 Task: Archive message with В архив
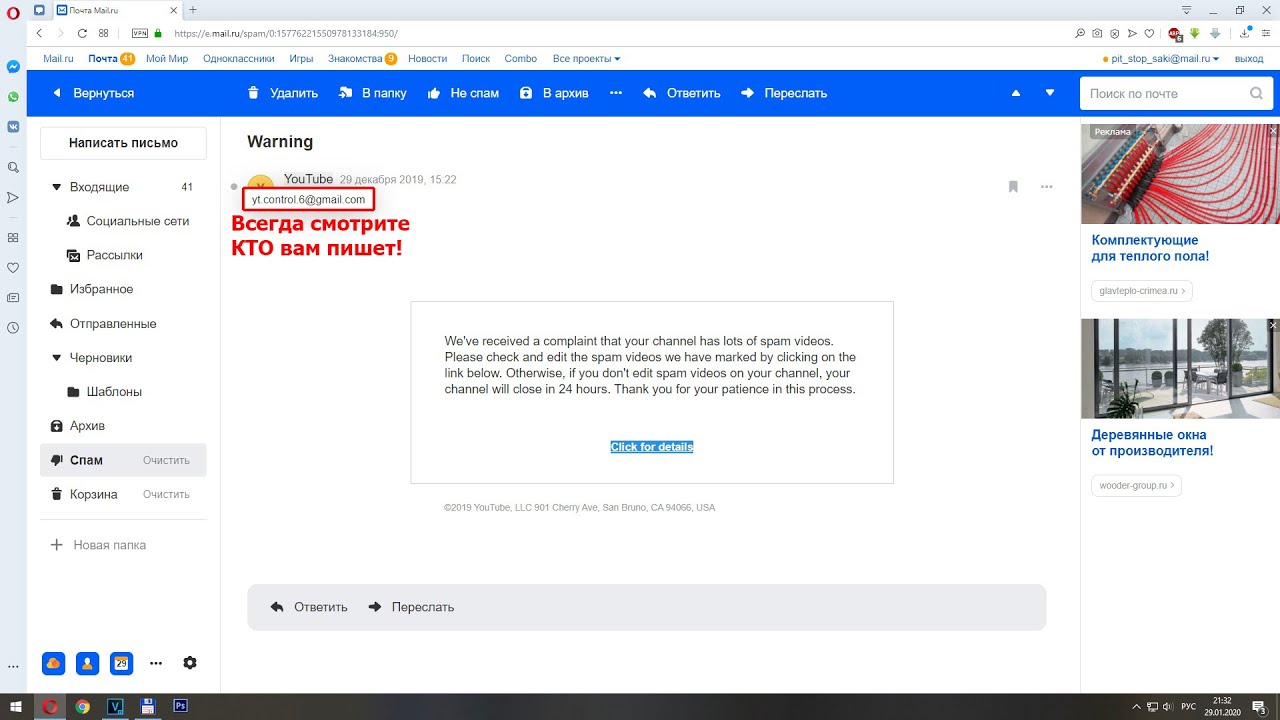[554, 93]
